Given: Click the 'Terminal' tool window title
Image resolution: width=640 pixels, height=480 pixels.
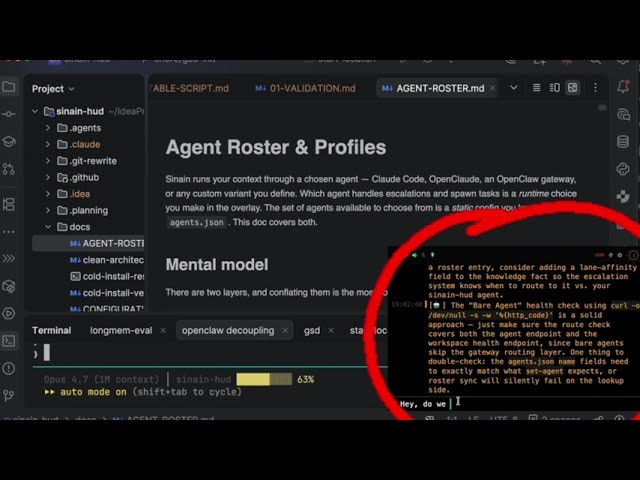Looking at the screenshot, I should (x=51, y=331).
